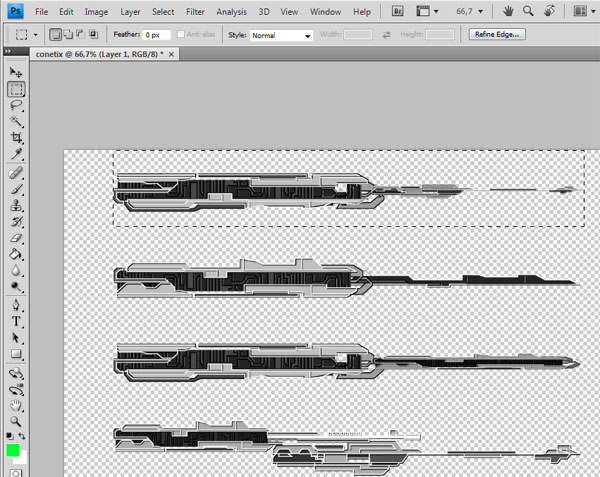Select the Rectangular Marquee tool in toolbox

click(x=16, y=89)
